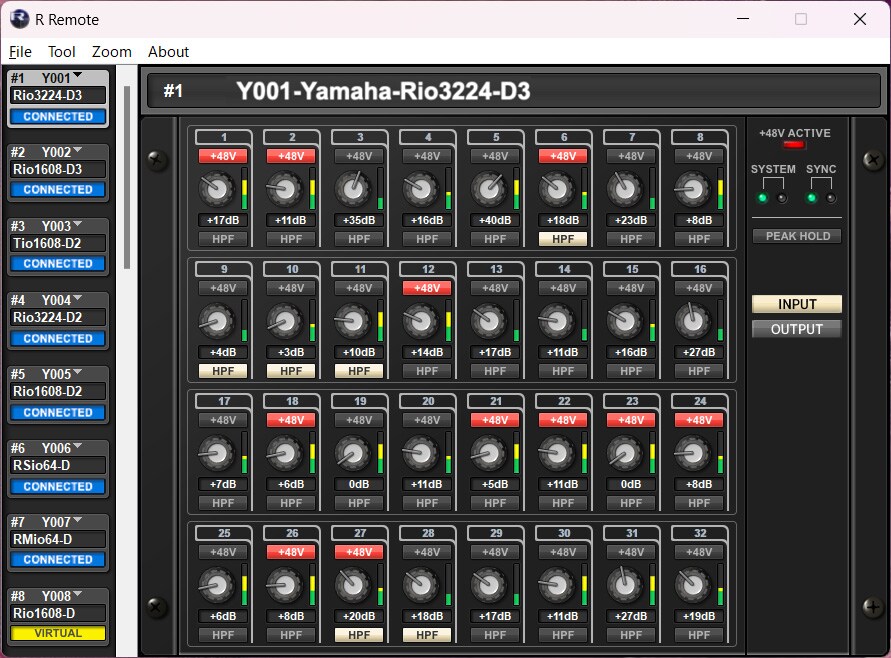Turn off +48V on channel 21
The image size is (891, 658).
click(x=495, y=420)
